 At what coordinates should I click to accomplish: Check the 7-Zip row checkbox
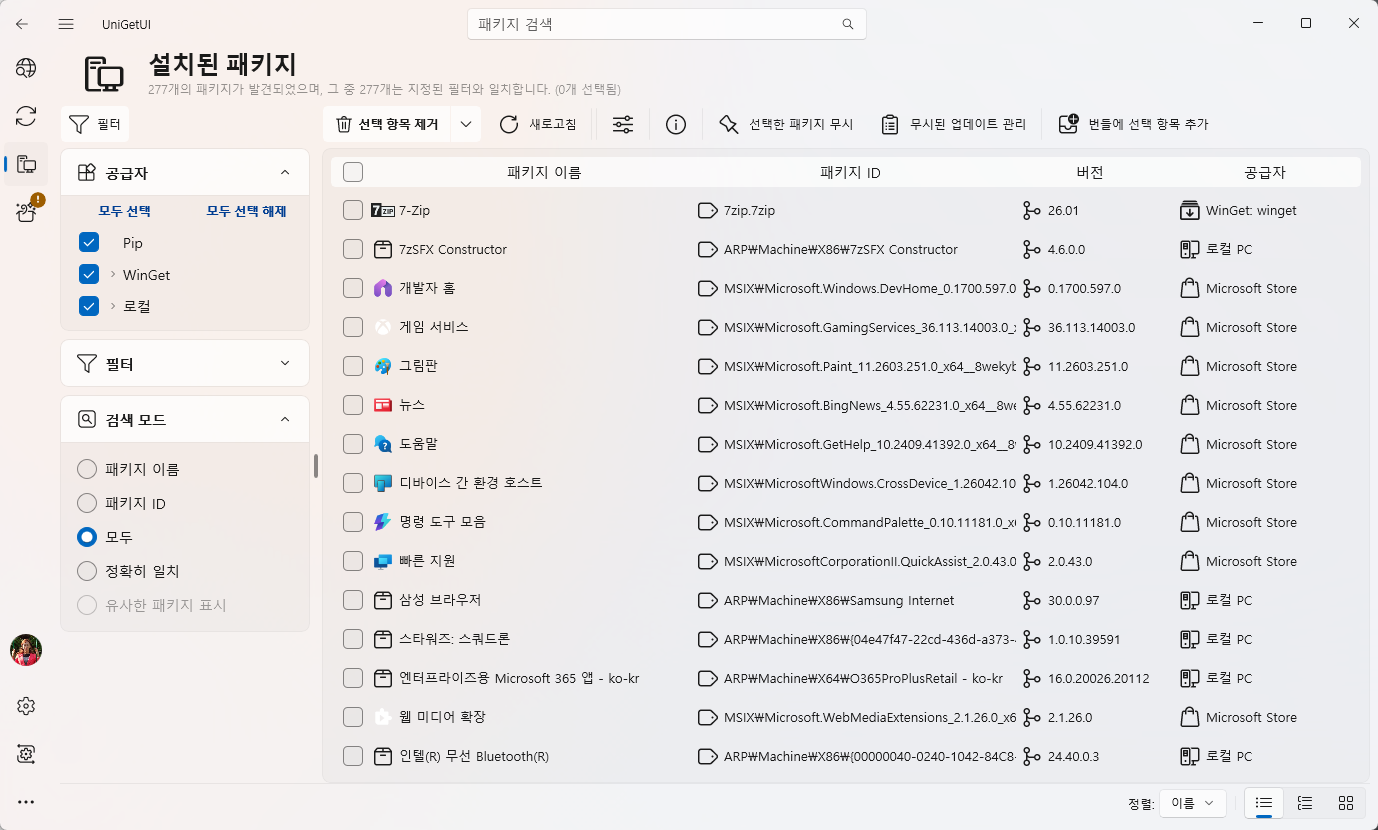pyautogui.click(x=353, y=210)
